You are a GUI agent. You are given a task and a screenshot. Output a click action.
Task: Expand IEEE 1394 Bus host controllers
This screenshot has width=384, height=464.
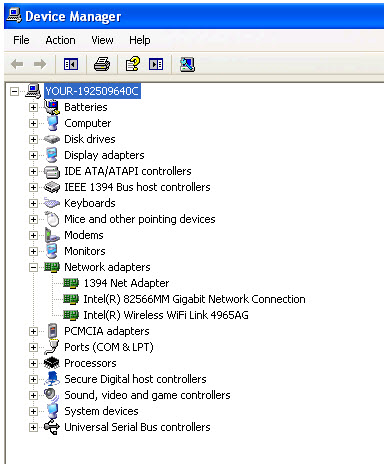(33, 187)
